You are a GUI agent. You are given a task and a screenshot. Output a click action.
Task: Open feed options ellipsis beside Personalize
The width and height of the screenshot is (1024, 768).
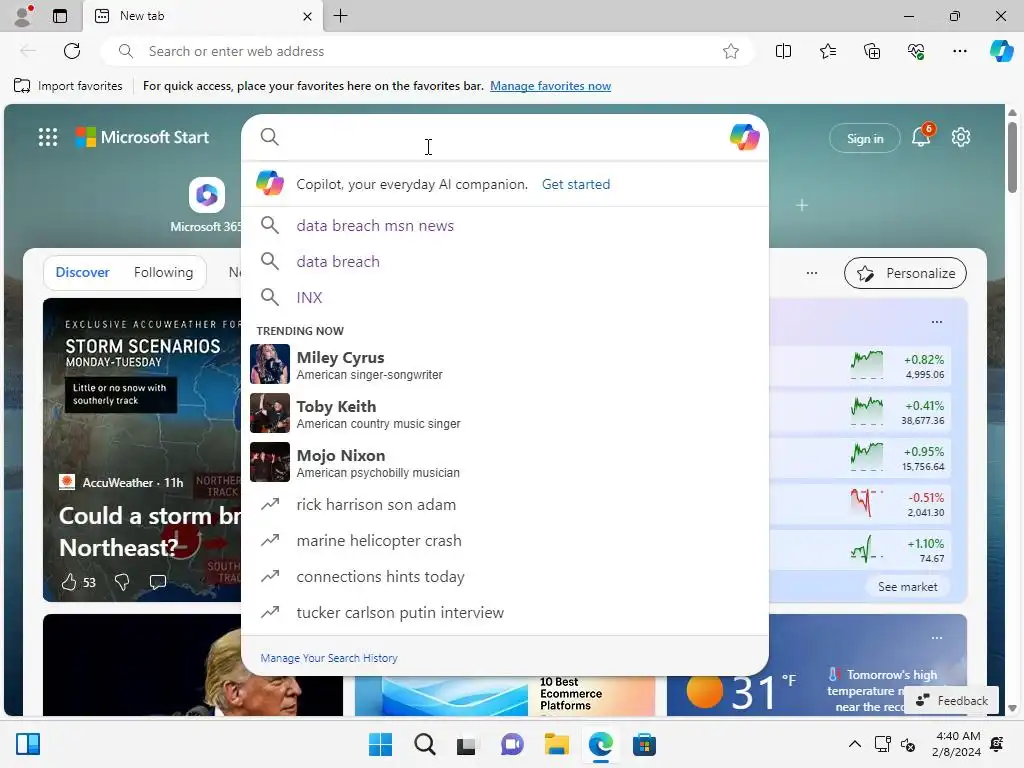(812, 273)
